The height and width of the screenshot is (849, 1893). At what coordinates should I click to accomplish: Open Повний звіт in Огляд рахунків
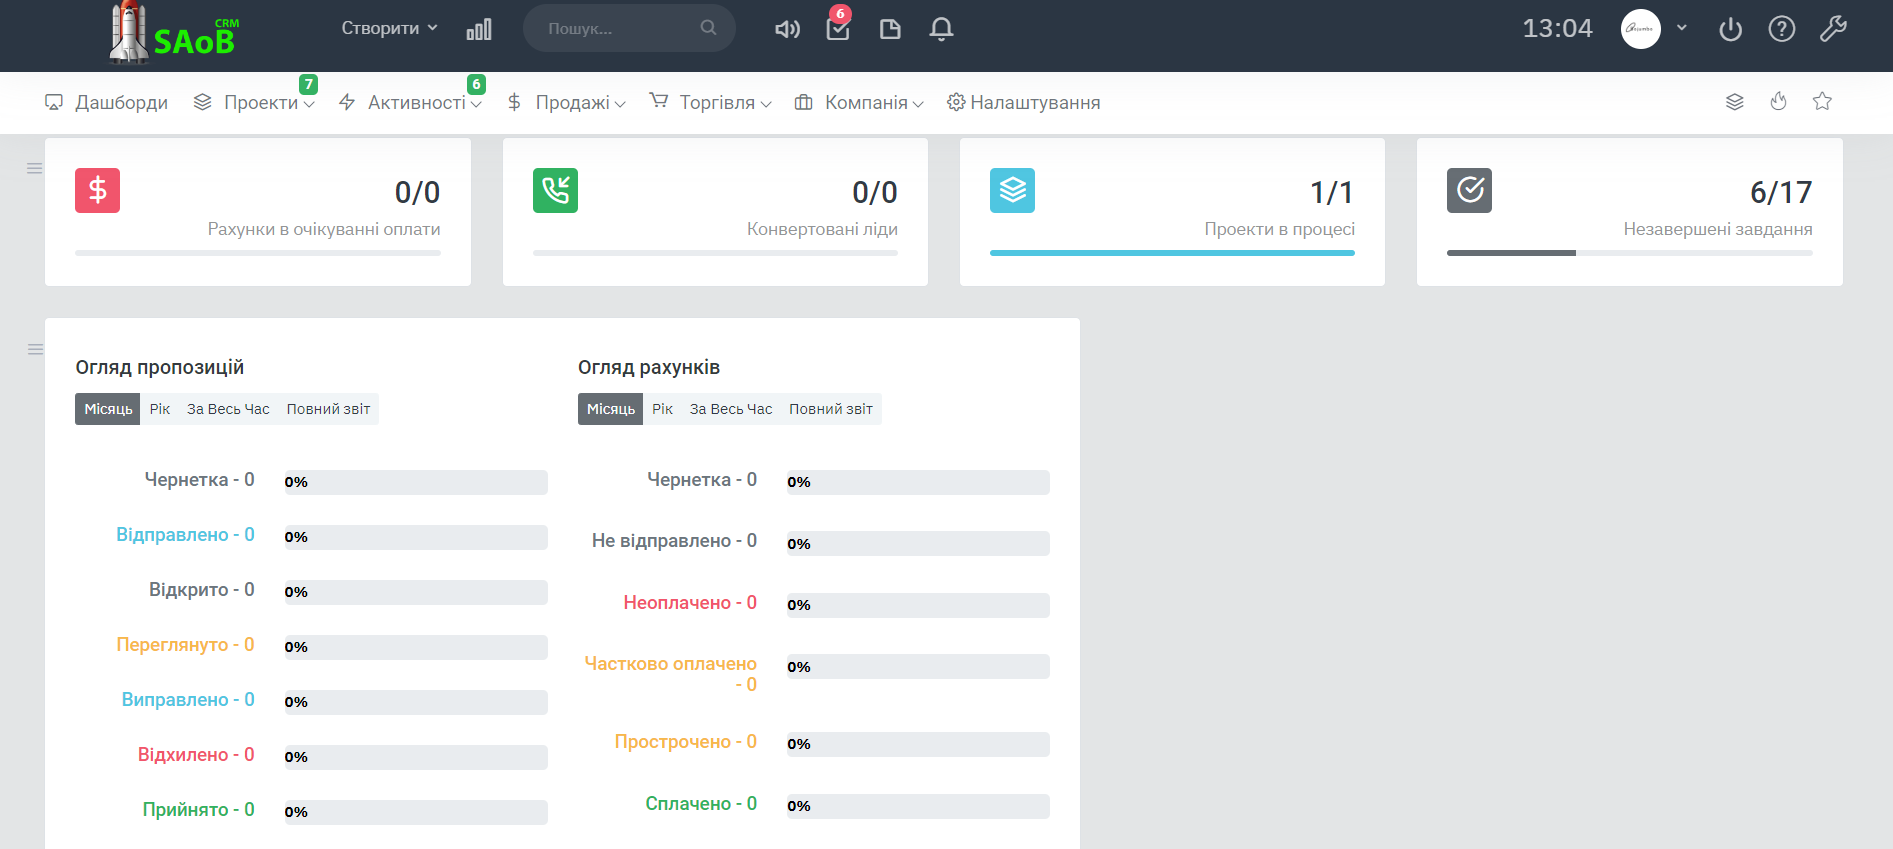pos(831,409)
